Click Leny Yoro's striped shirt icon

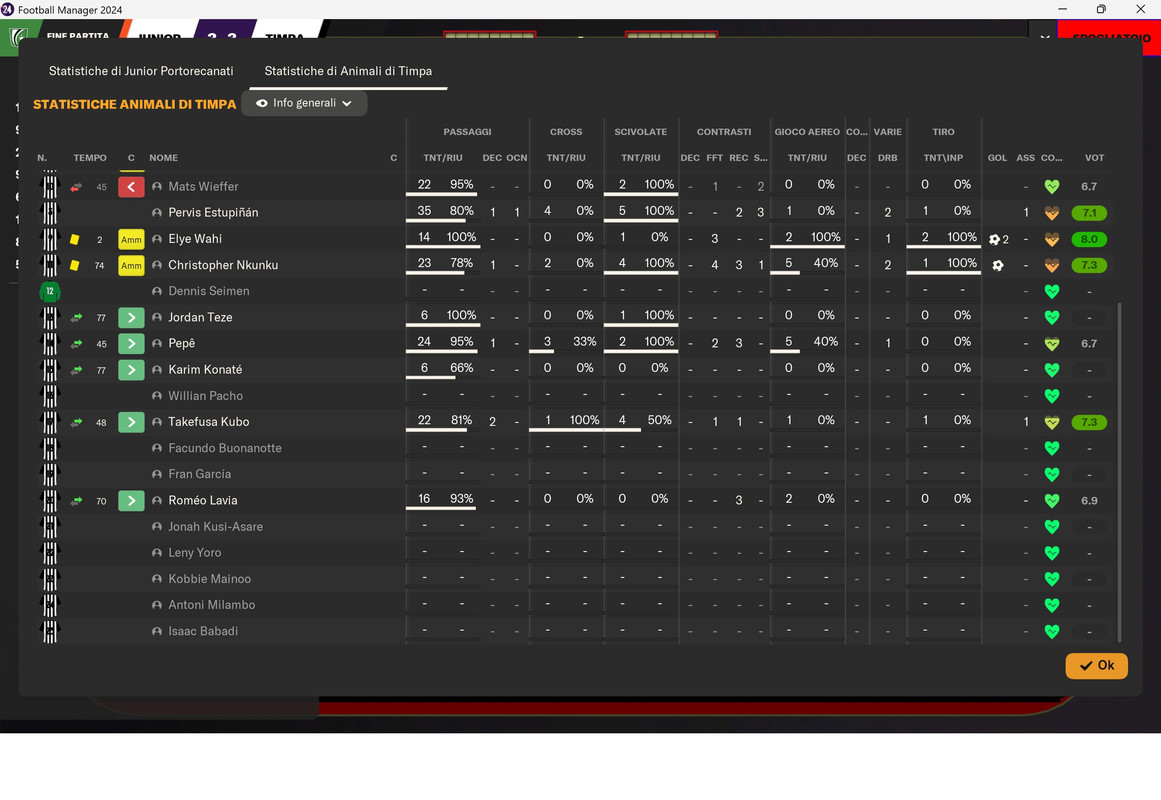coord(50,553)
